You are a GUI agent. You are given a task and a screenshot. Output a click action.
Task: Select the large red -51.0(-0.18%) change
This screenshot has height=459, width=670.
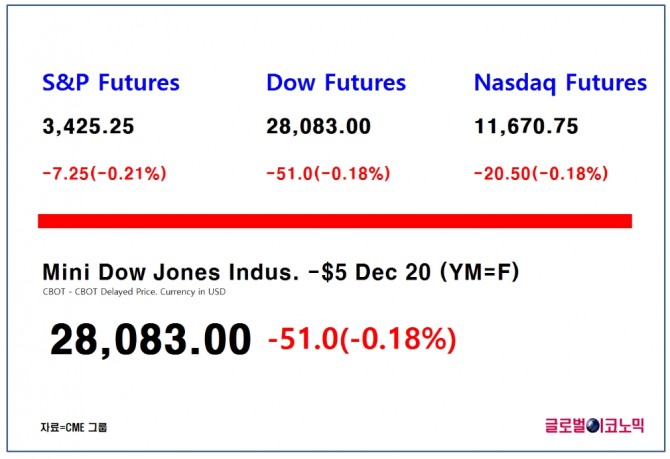[x=362, y=340]
